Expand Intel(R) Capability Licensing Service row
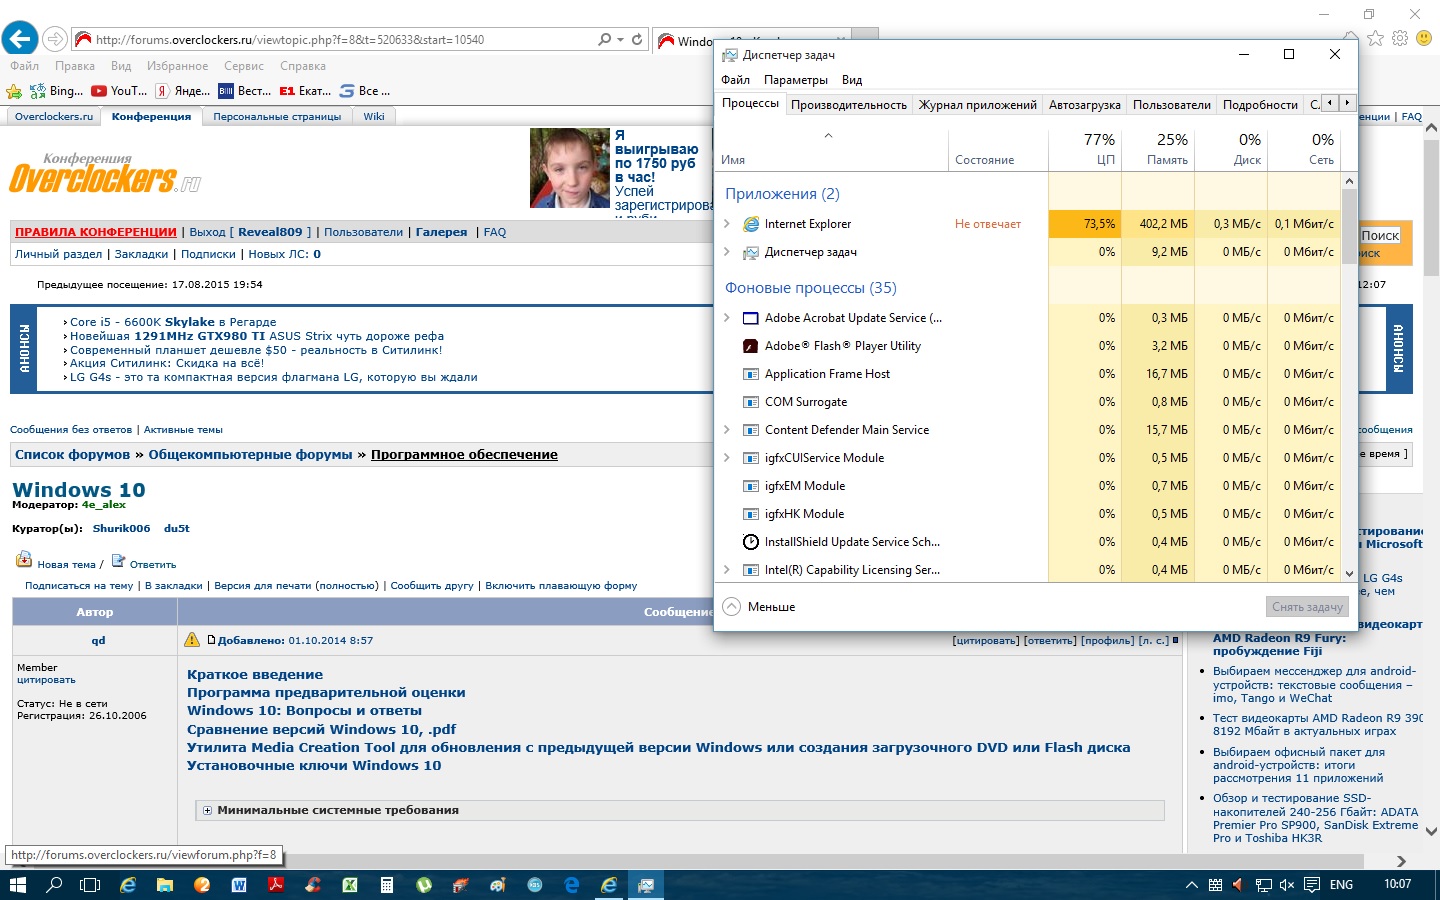1440x900 pixels. (x=727, y=570)
